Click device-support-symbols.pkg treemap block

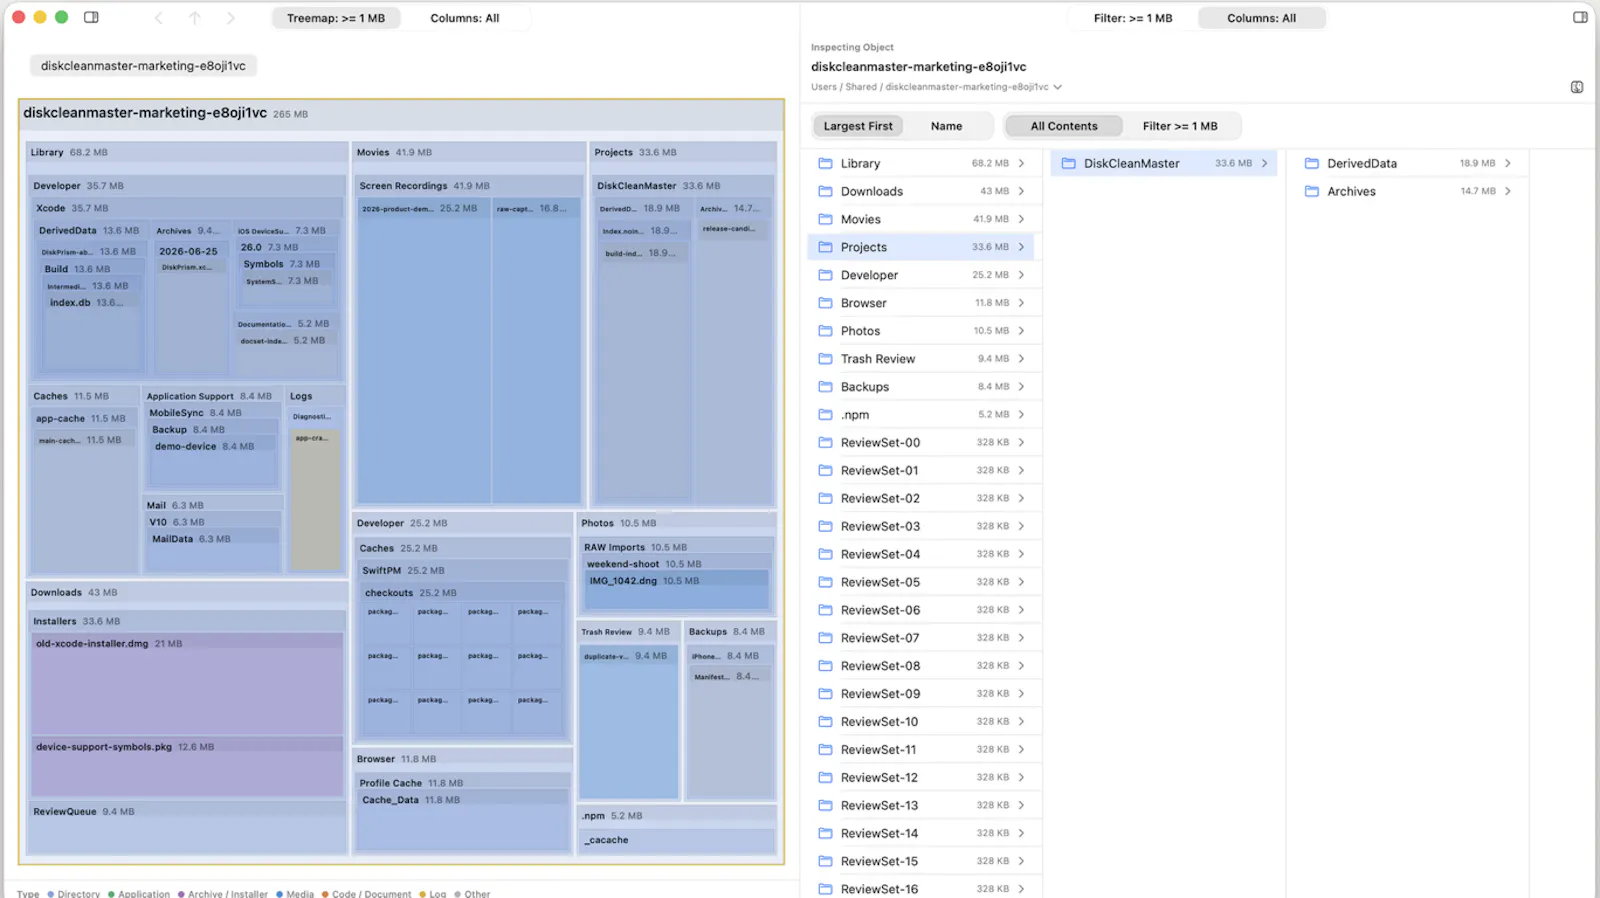(187, 767)
